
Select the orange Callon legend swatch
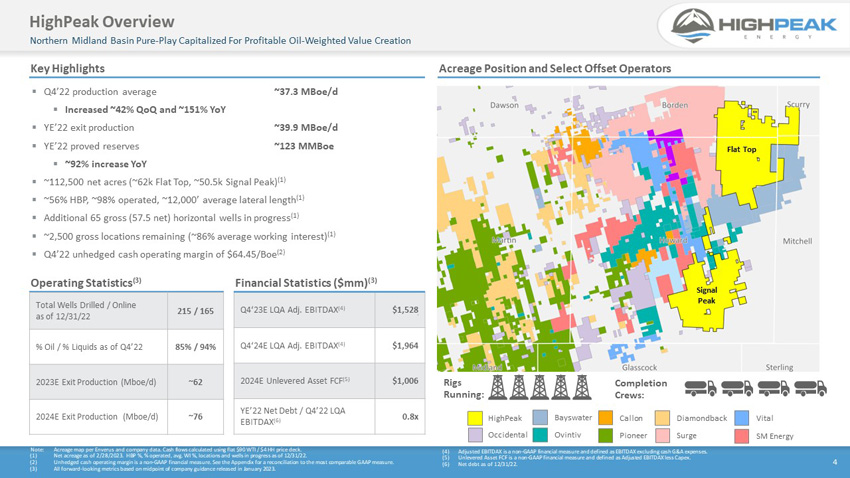pyautogui.click(x=606, y=417)
